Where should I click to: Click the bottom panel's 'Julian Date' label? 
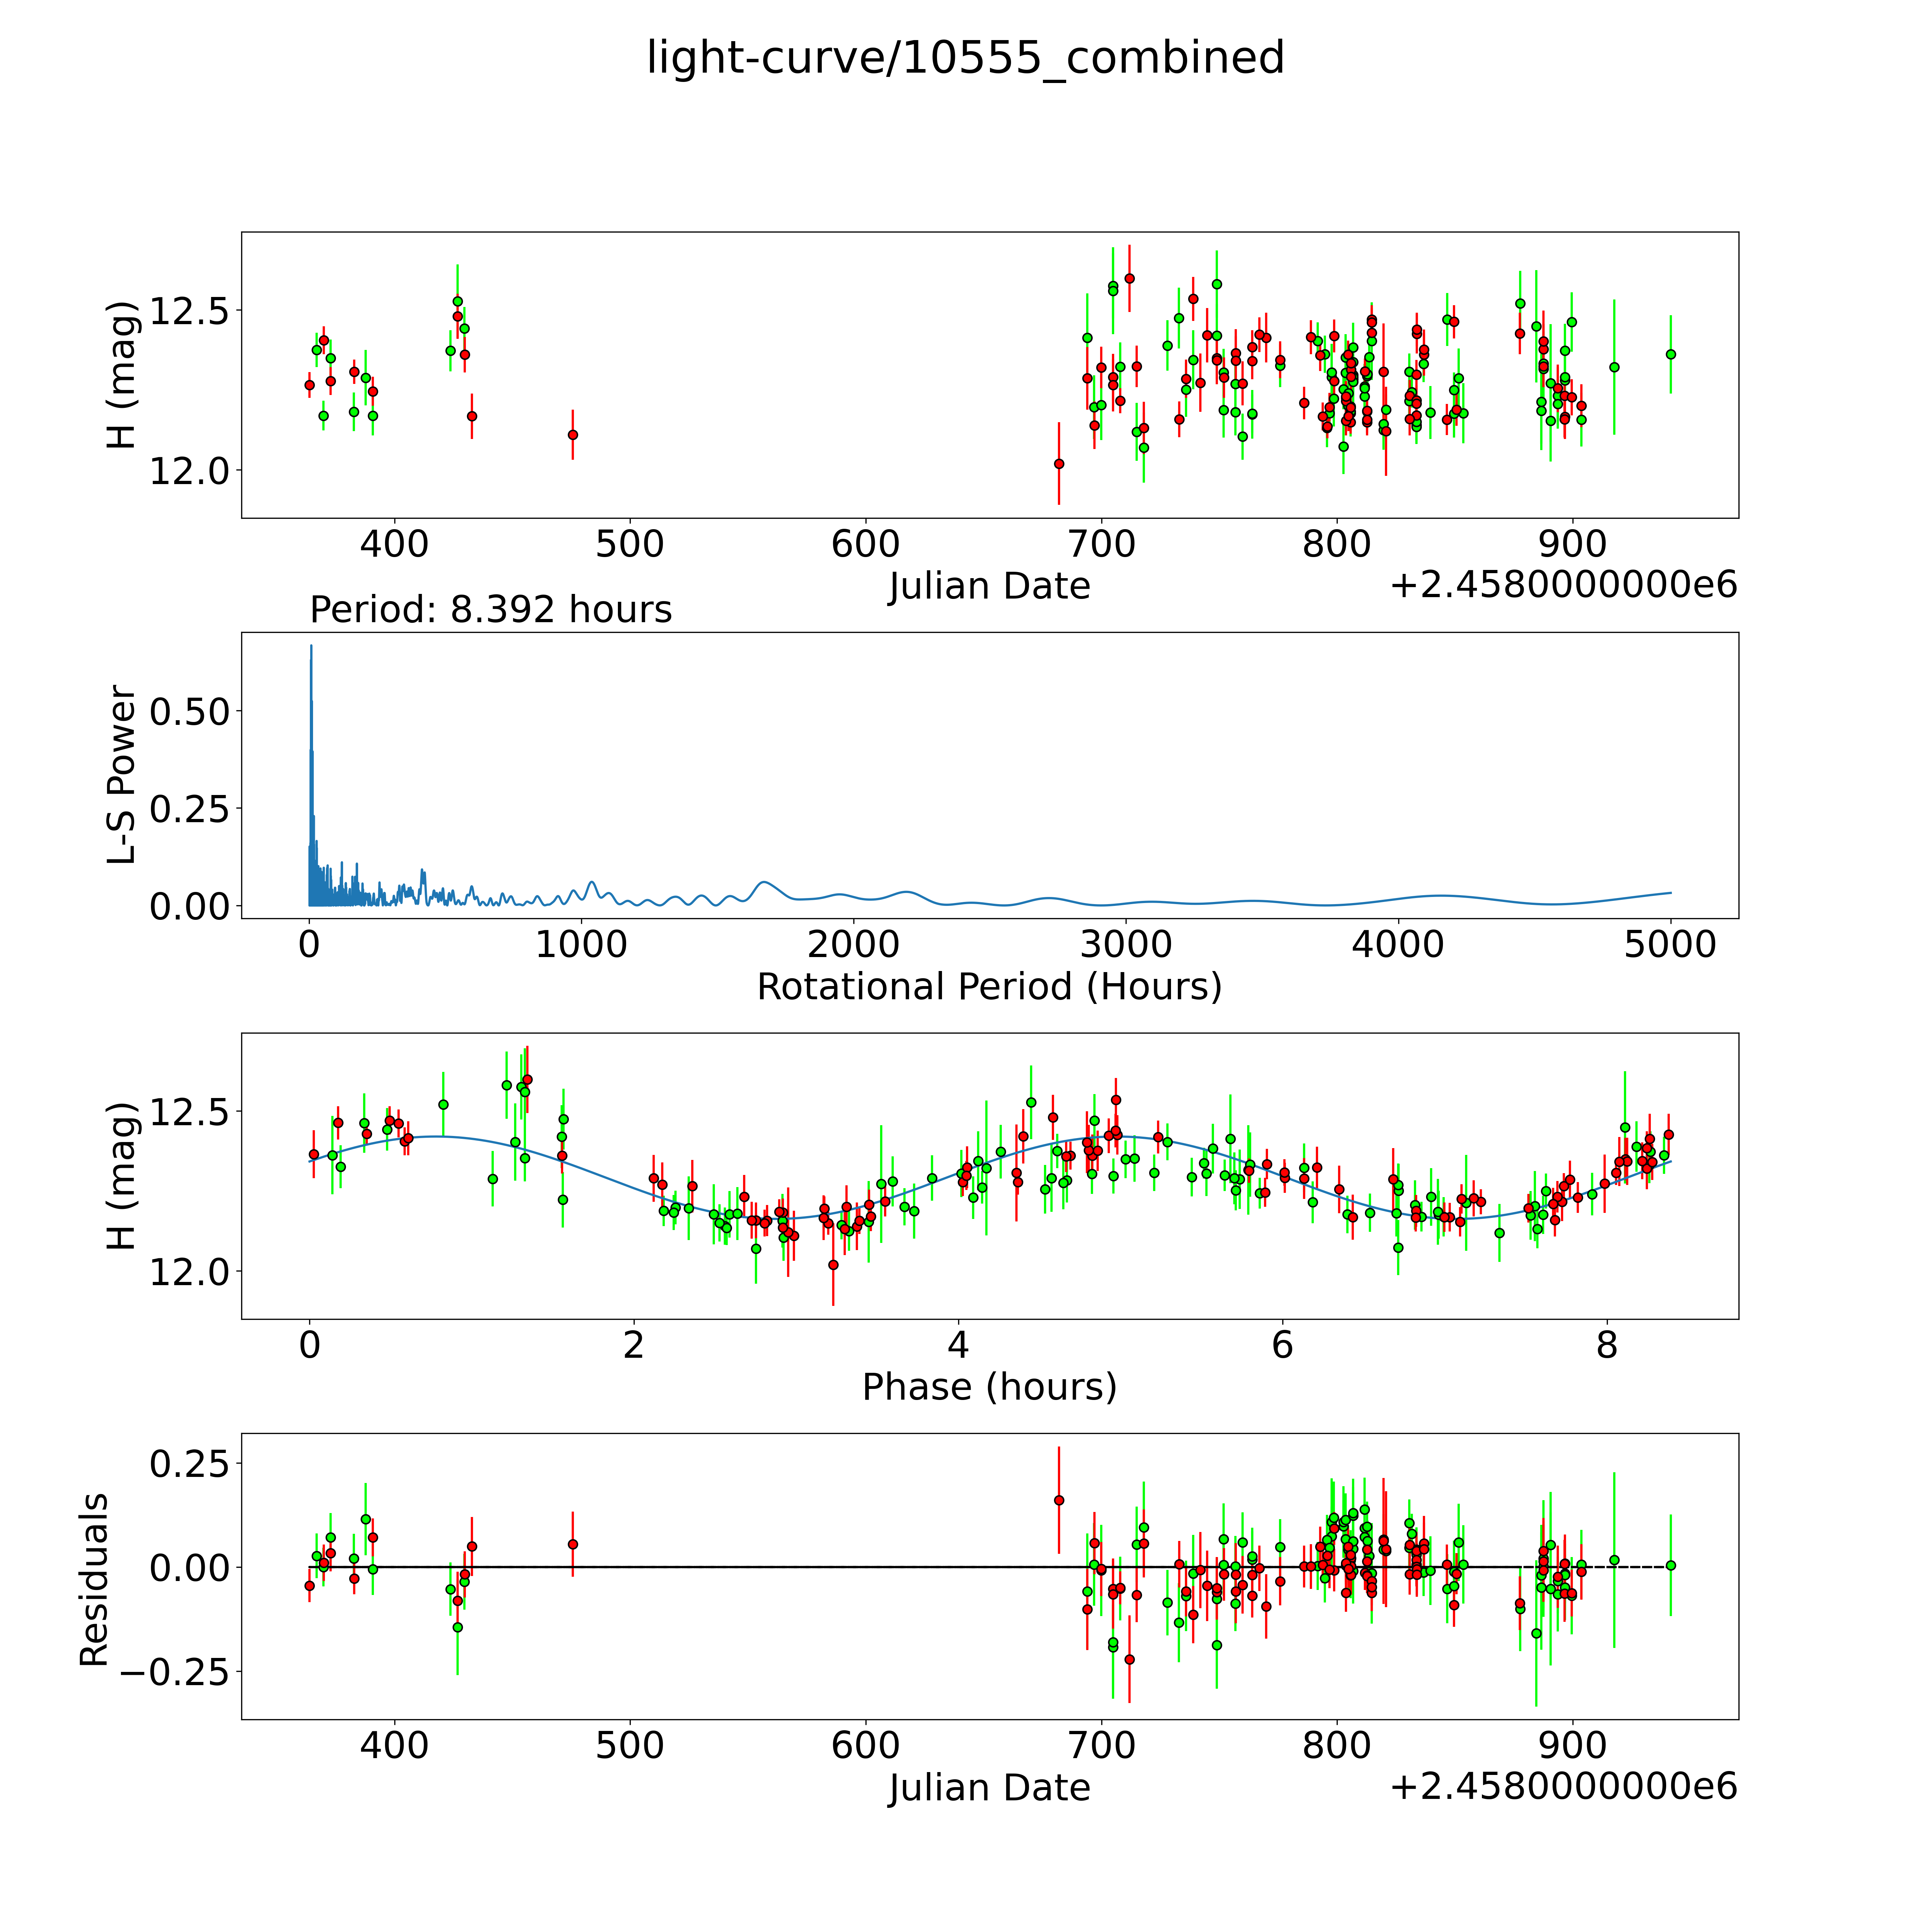point(989,1787)
